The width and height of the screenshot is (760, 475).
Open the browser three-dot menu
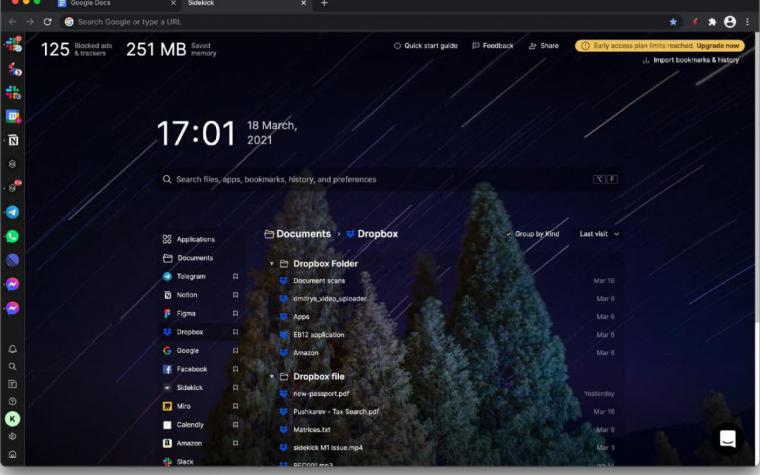[748, 22]
